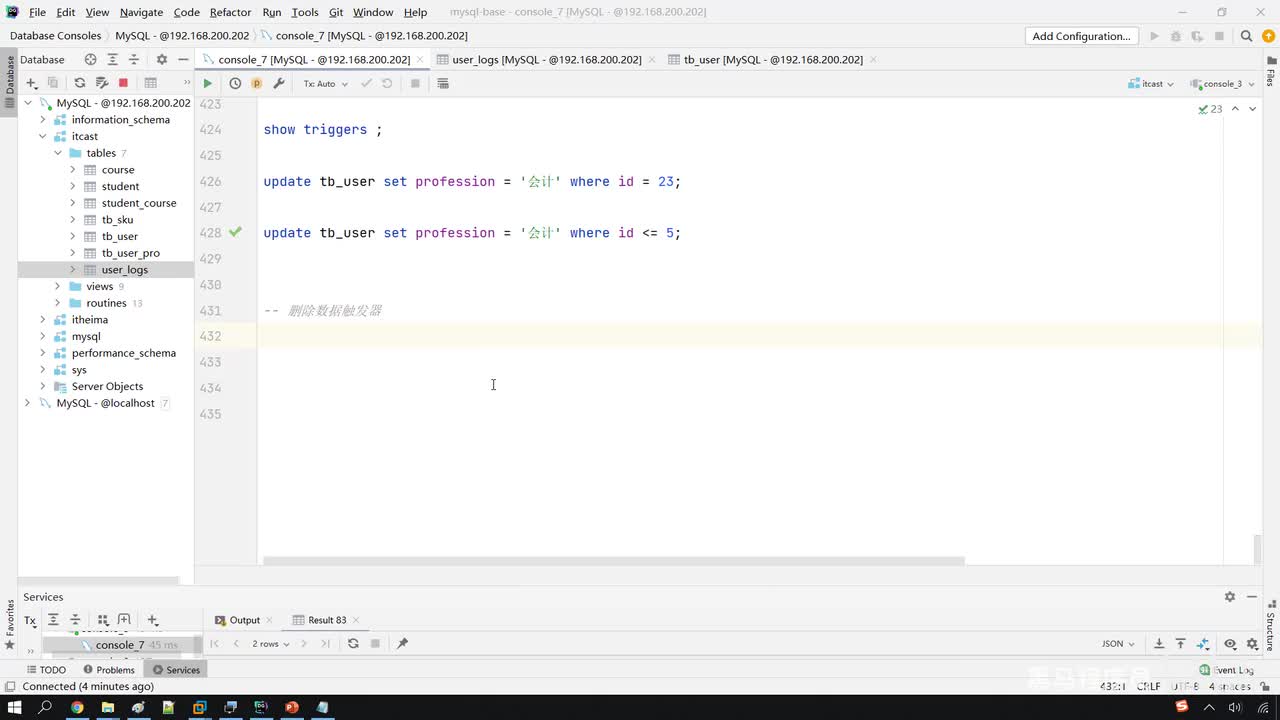Click the Windows Start button
The width and height of the screenshot is (1280, 720).
click(15, 707)
